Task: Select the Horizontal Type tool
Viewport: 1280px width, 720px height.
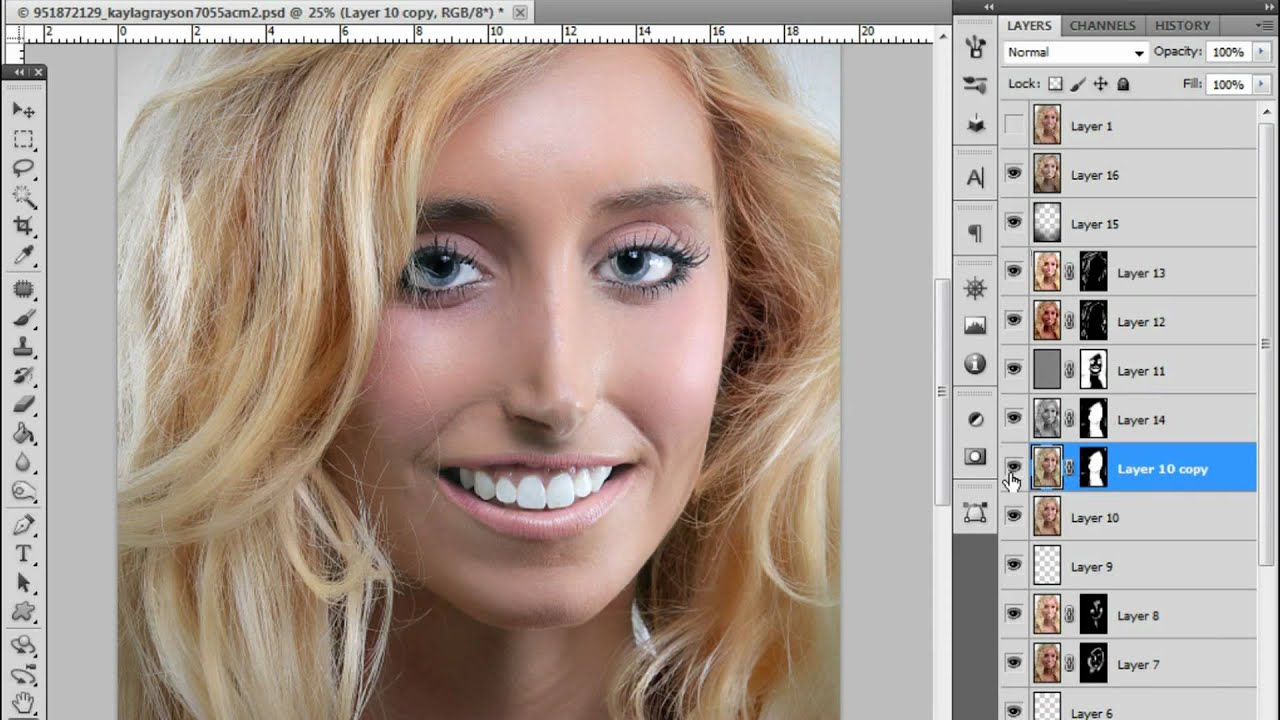Action: click(x=24, y=554)
